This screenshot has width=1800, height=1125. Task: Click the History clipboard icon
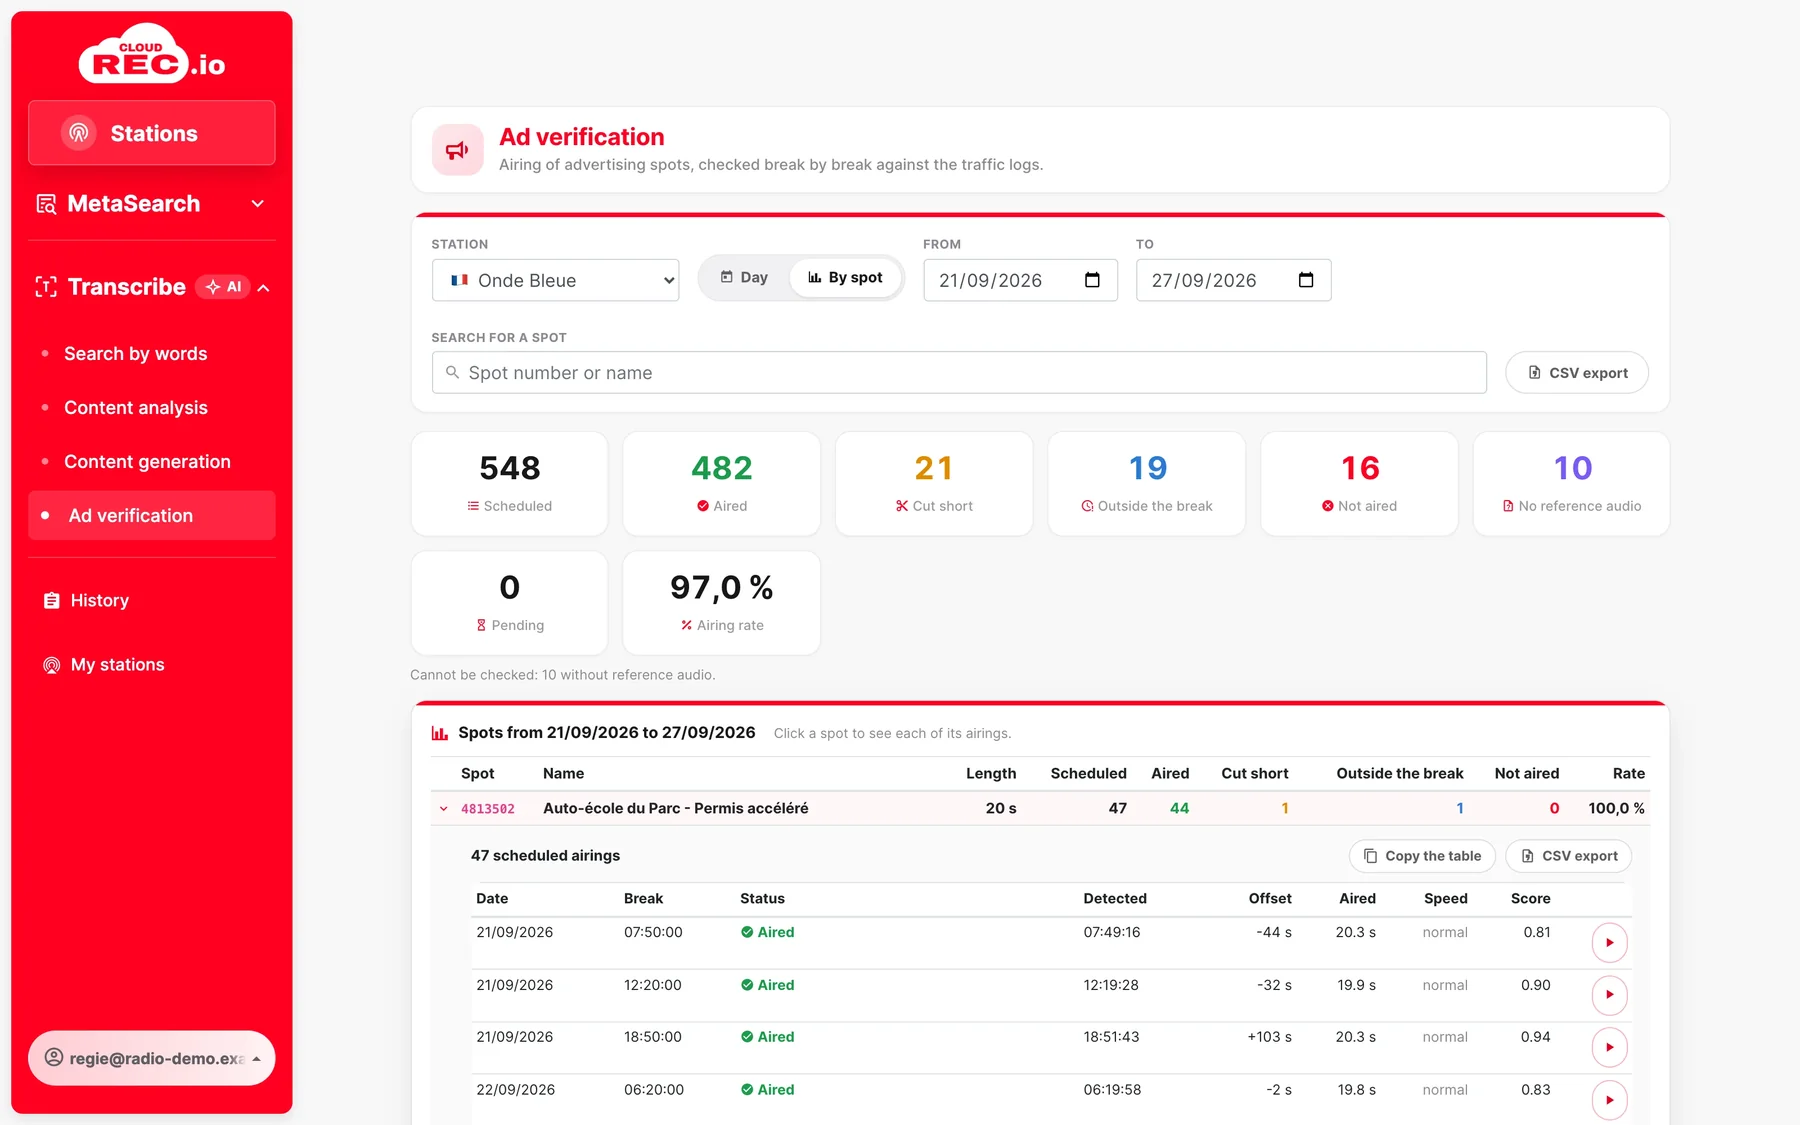[52, 601]
